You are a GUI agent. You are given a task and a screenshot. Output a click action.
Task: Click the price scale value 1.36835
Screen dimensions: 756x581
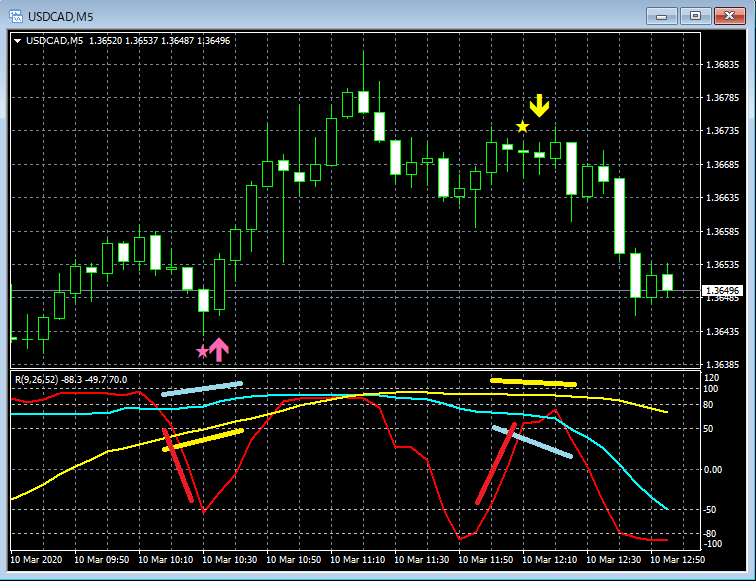pyautogui.click(x=722, y=65)
